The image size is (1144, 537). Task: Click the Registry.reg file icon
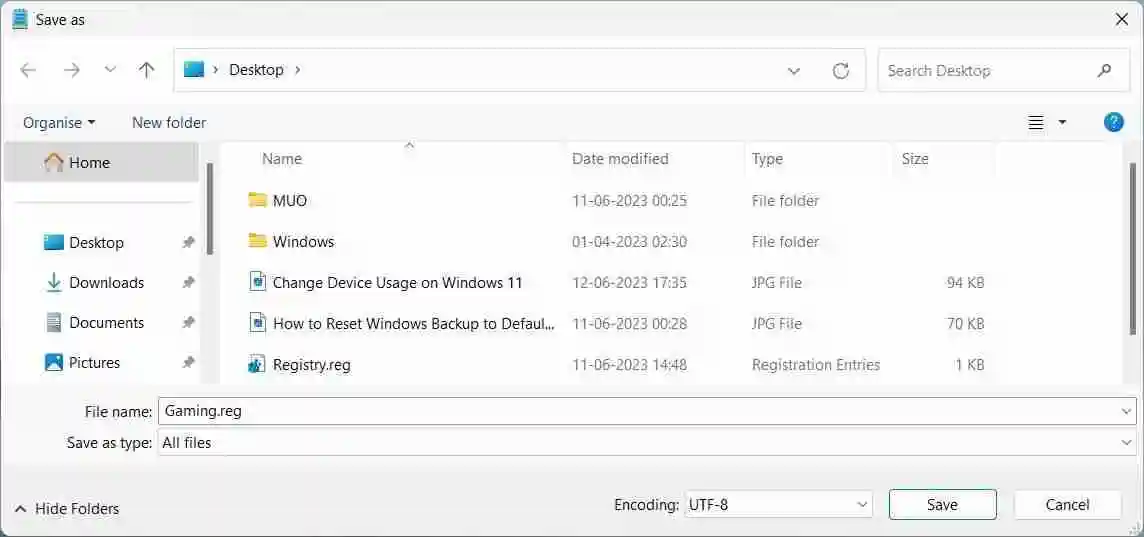pyautogui.click(x=257, y=363)
